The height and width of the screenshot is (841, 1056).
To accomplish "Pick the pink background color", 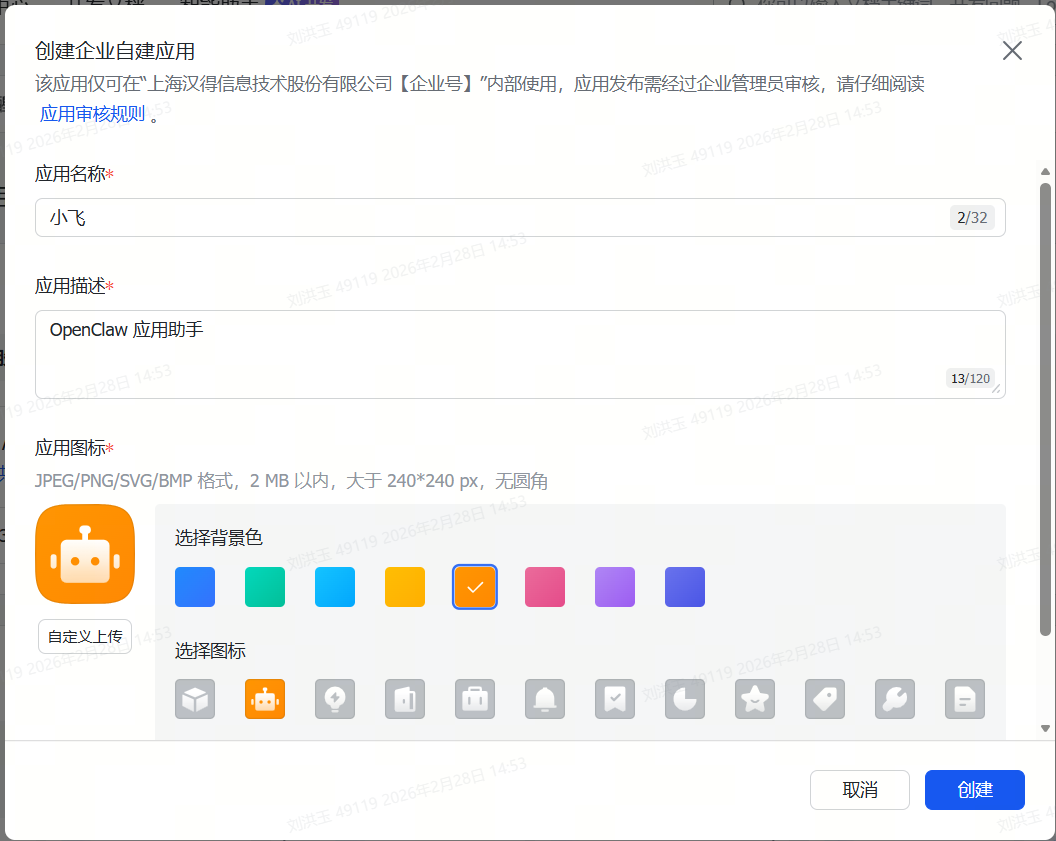I will (x=545, y=587).
